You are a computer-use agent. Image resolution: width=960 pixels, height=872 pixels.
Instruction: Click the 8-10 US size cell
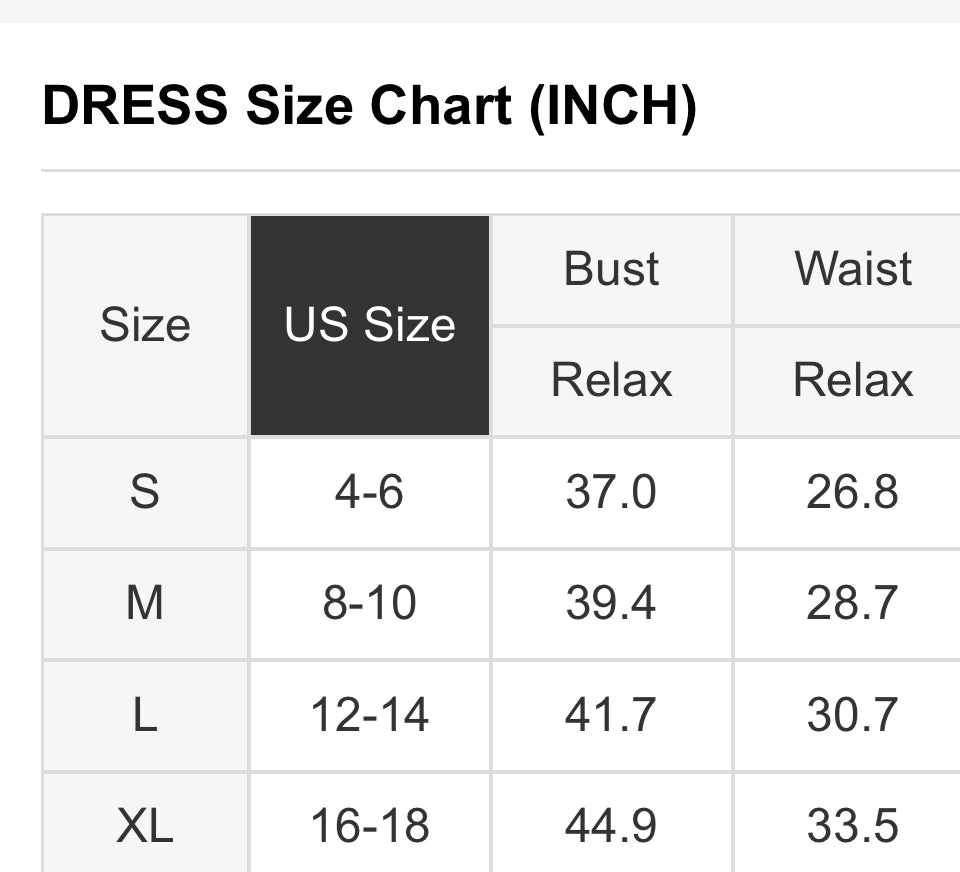[370, 604]
